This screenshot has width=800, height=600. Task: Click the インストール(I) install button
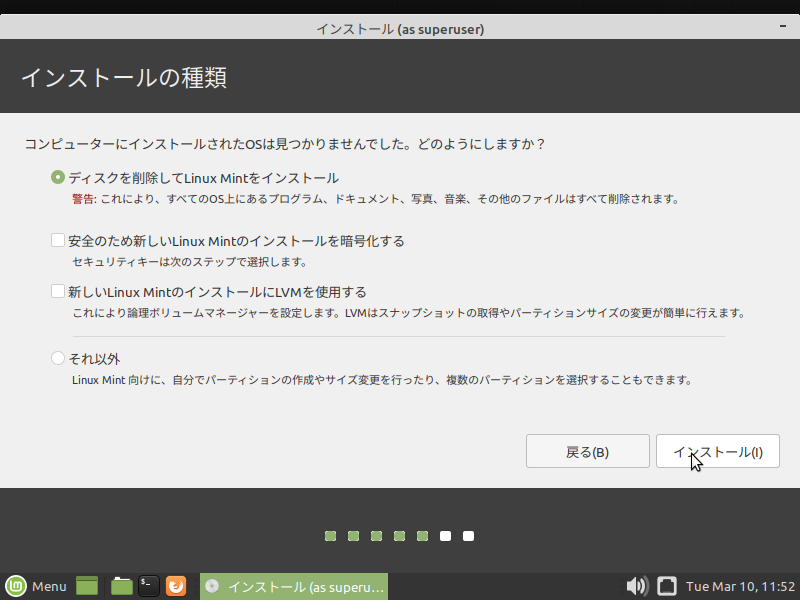click(718, 452)
